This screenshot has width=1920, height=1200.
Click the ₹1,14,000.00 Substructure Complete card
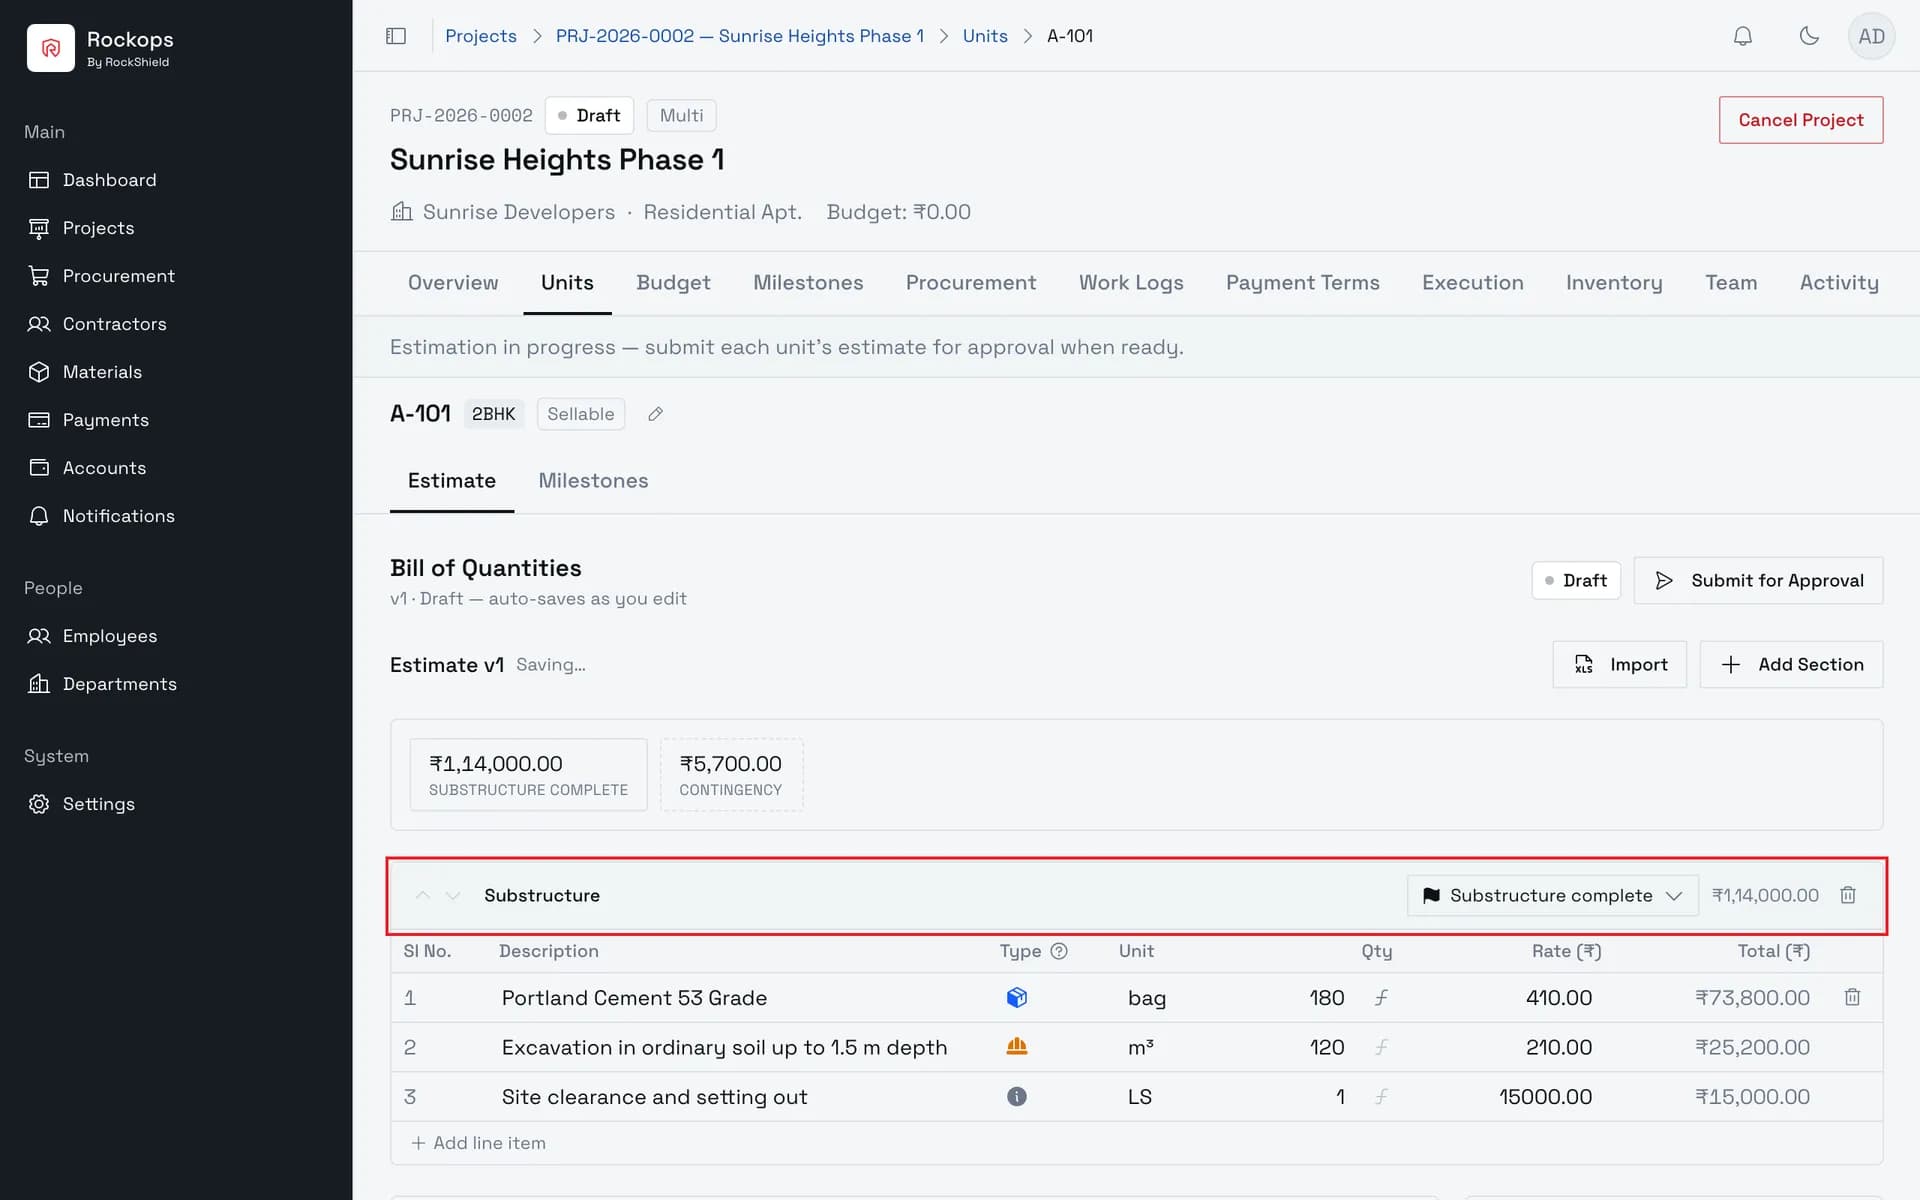(528, 775)
